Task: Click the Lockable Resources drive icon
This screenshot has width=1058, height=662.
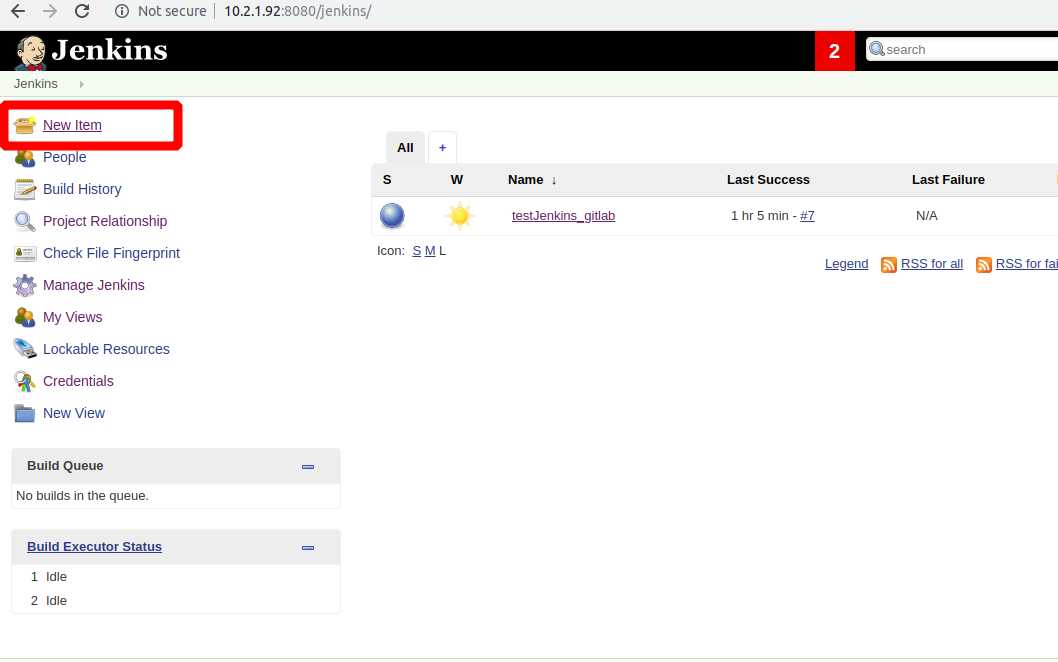Action: (x=25, y=349)
